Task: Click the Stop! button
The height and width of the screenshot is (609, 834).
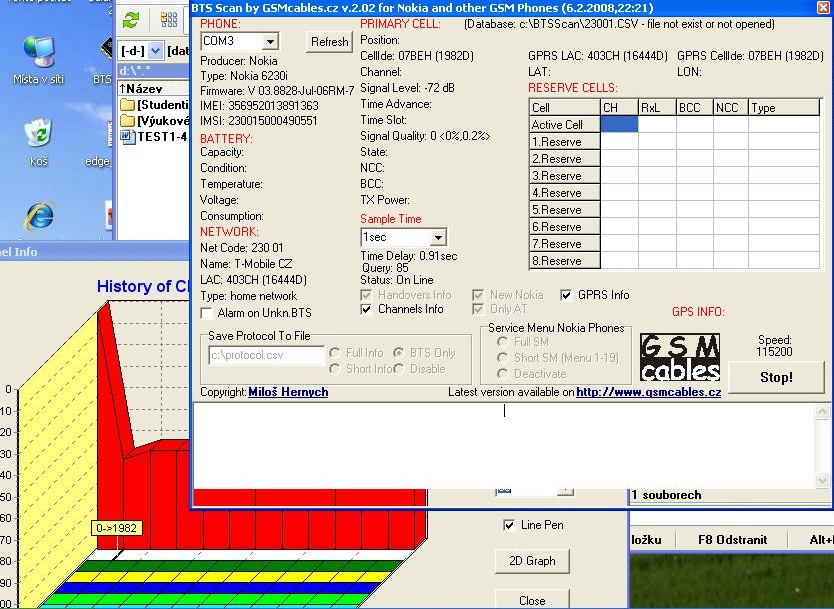Action: (776, 378)
